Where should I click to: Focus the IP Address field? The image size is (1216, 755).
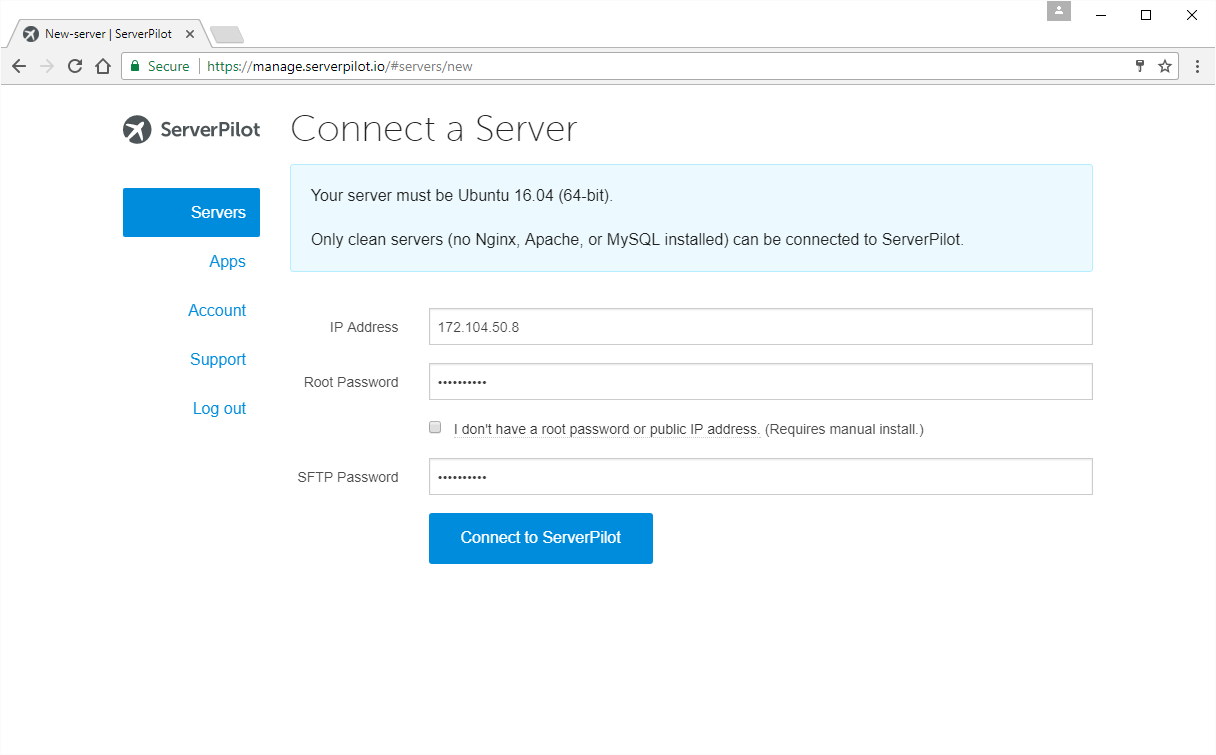(760, 327)
